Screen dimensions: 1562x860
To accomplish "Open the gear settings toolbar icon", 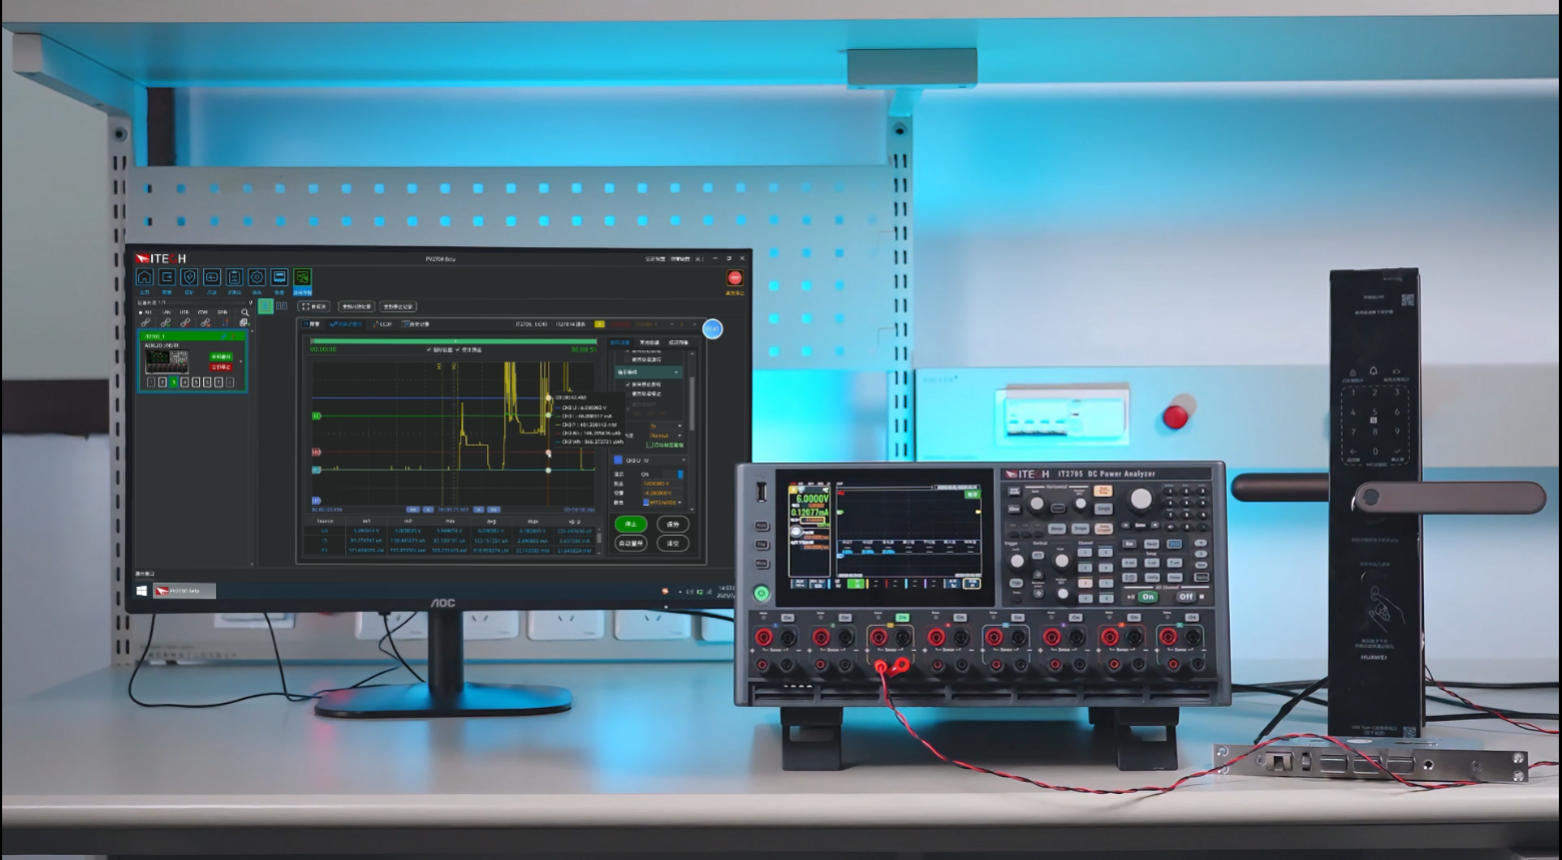I will [257, 277].
